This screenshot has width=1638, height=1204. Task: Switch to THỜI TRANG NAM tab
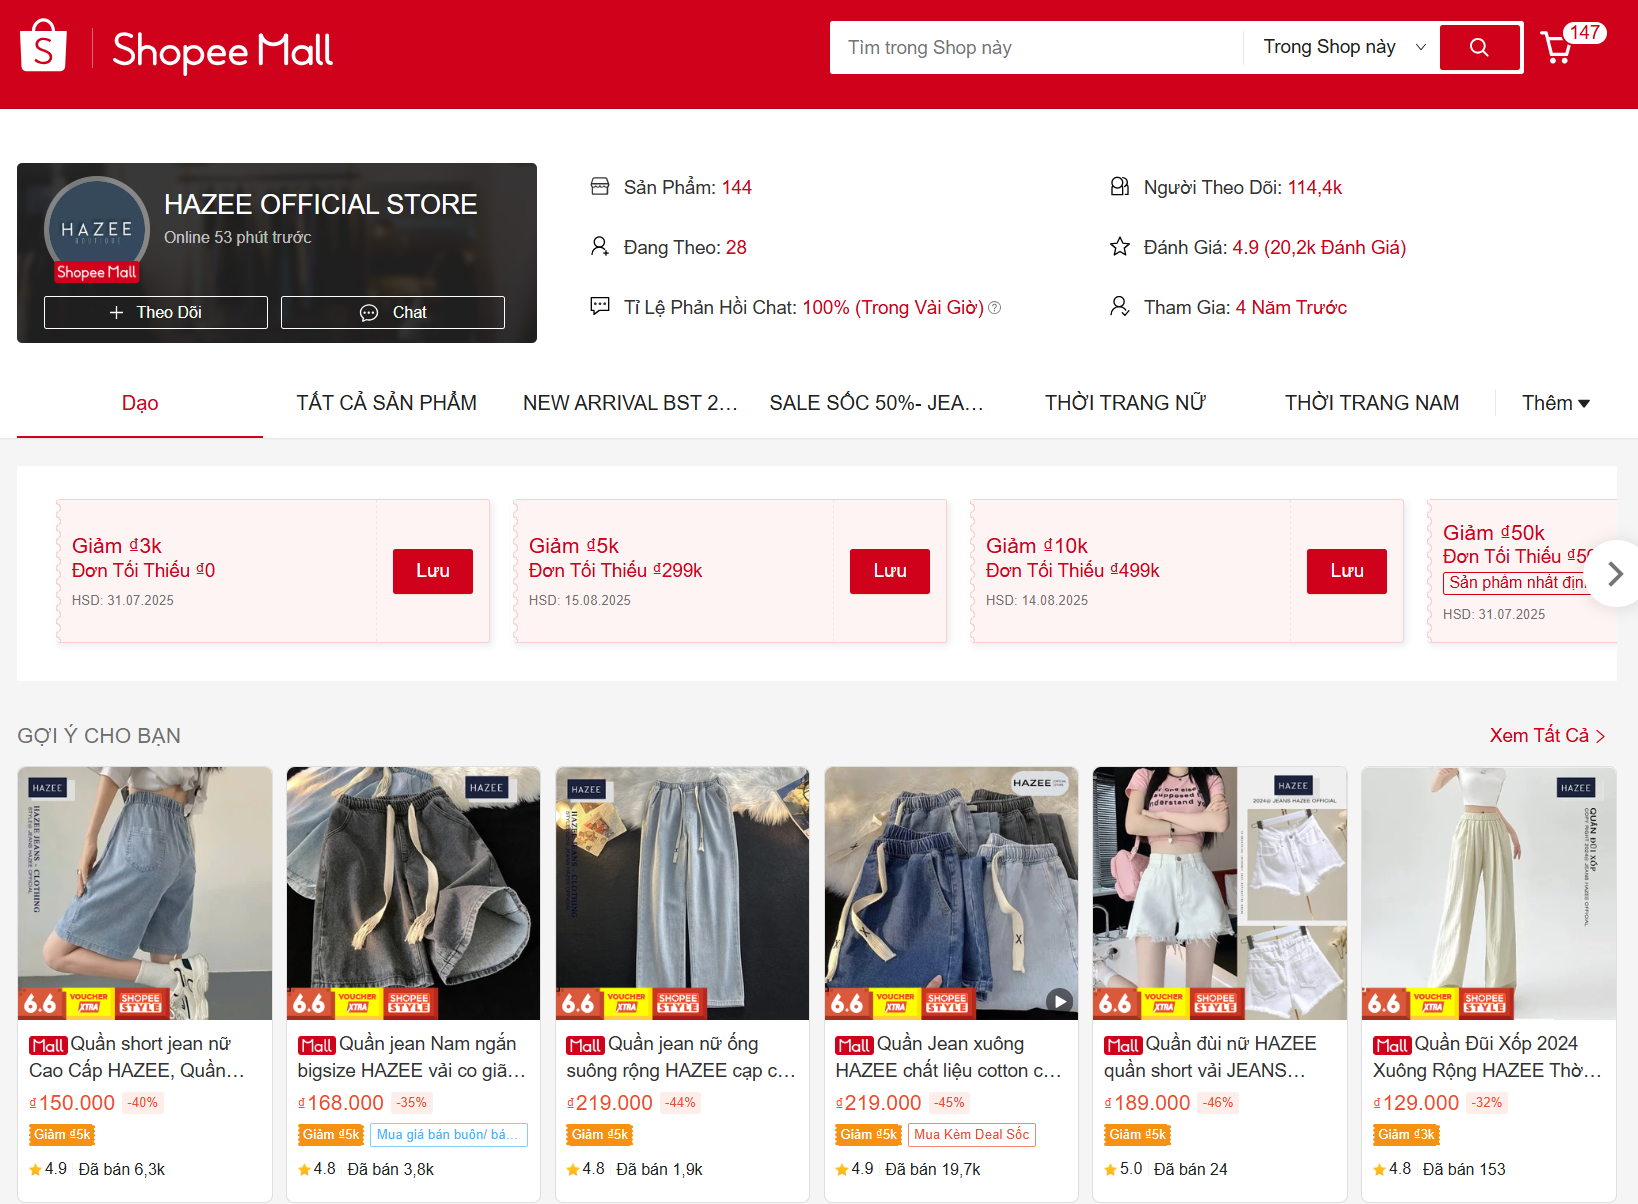pos(1372,403)
